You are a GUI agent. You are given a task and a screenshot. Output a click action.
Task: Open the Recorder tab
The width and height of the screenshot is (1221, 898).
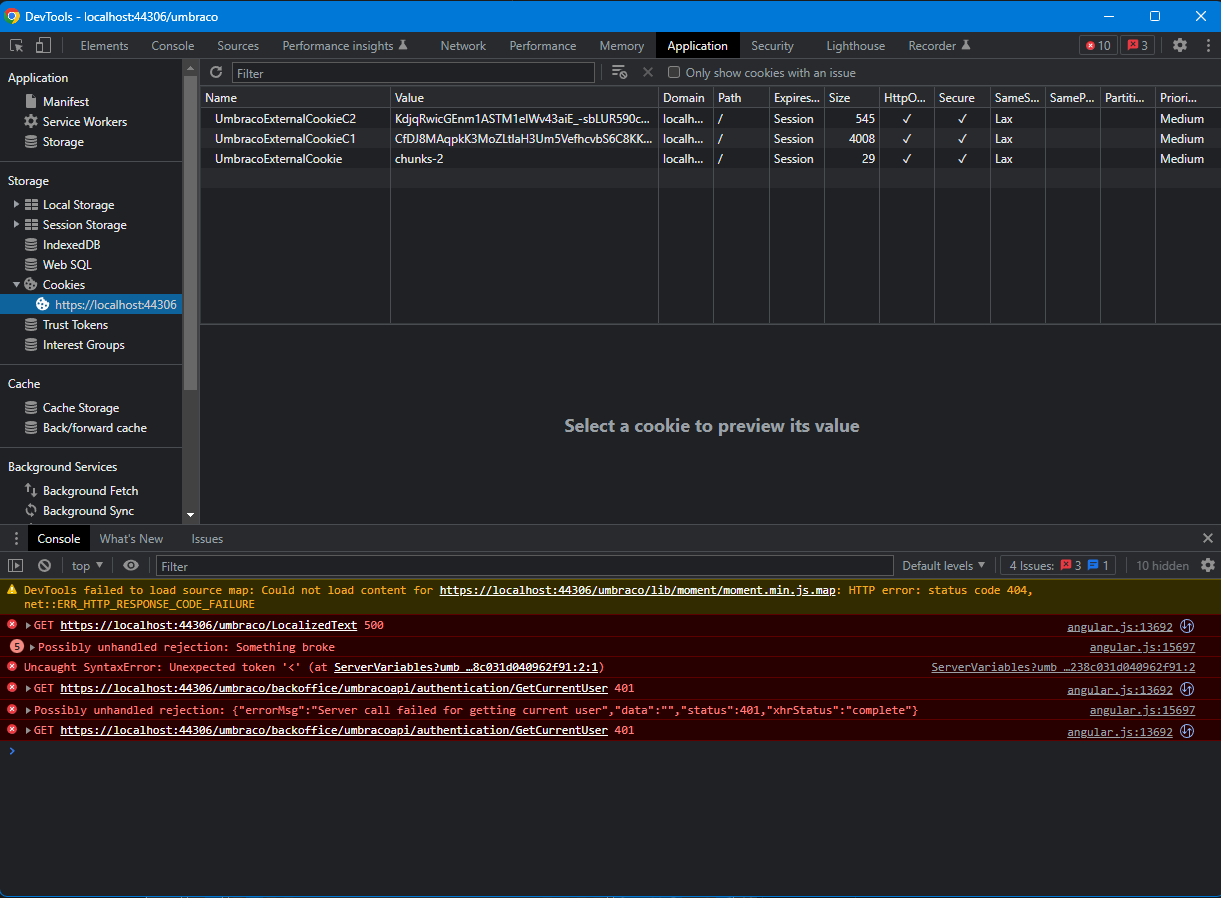click(939, 45)
